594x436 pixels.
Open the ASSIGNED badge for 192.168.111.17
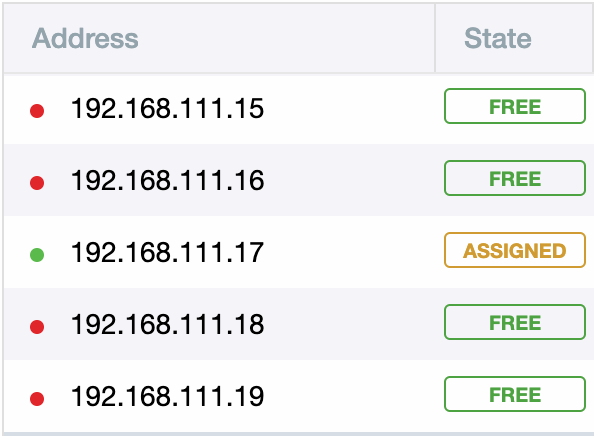(x=515, y=250)
